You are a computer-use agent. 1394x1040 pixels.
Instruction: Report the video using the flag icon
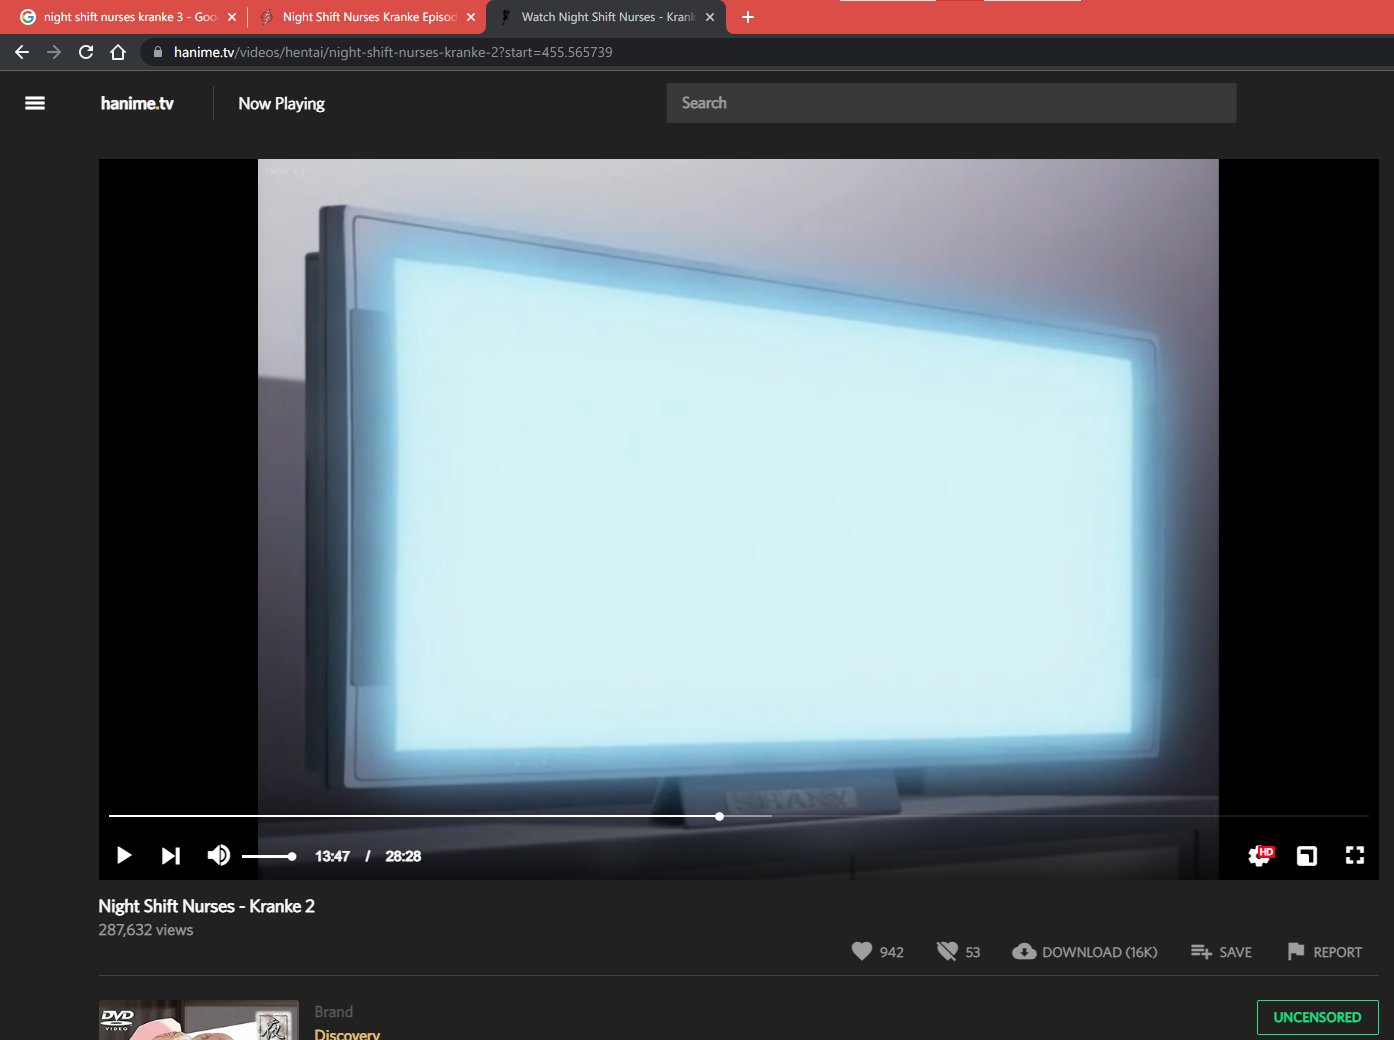point(1324,952)
